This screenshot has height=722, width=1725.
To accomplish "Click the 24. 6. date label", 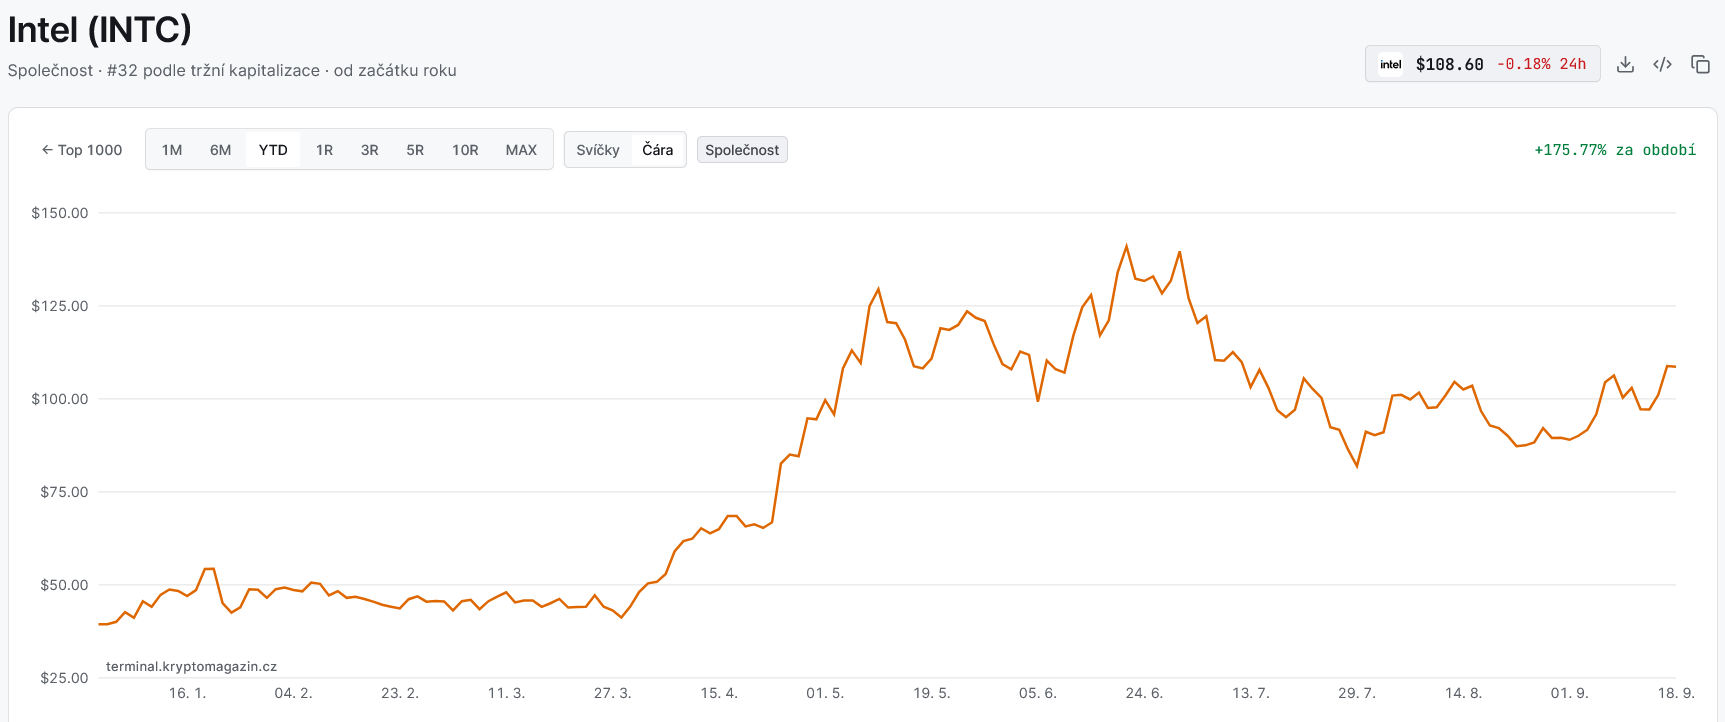I will (1144, 693).
